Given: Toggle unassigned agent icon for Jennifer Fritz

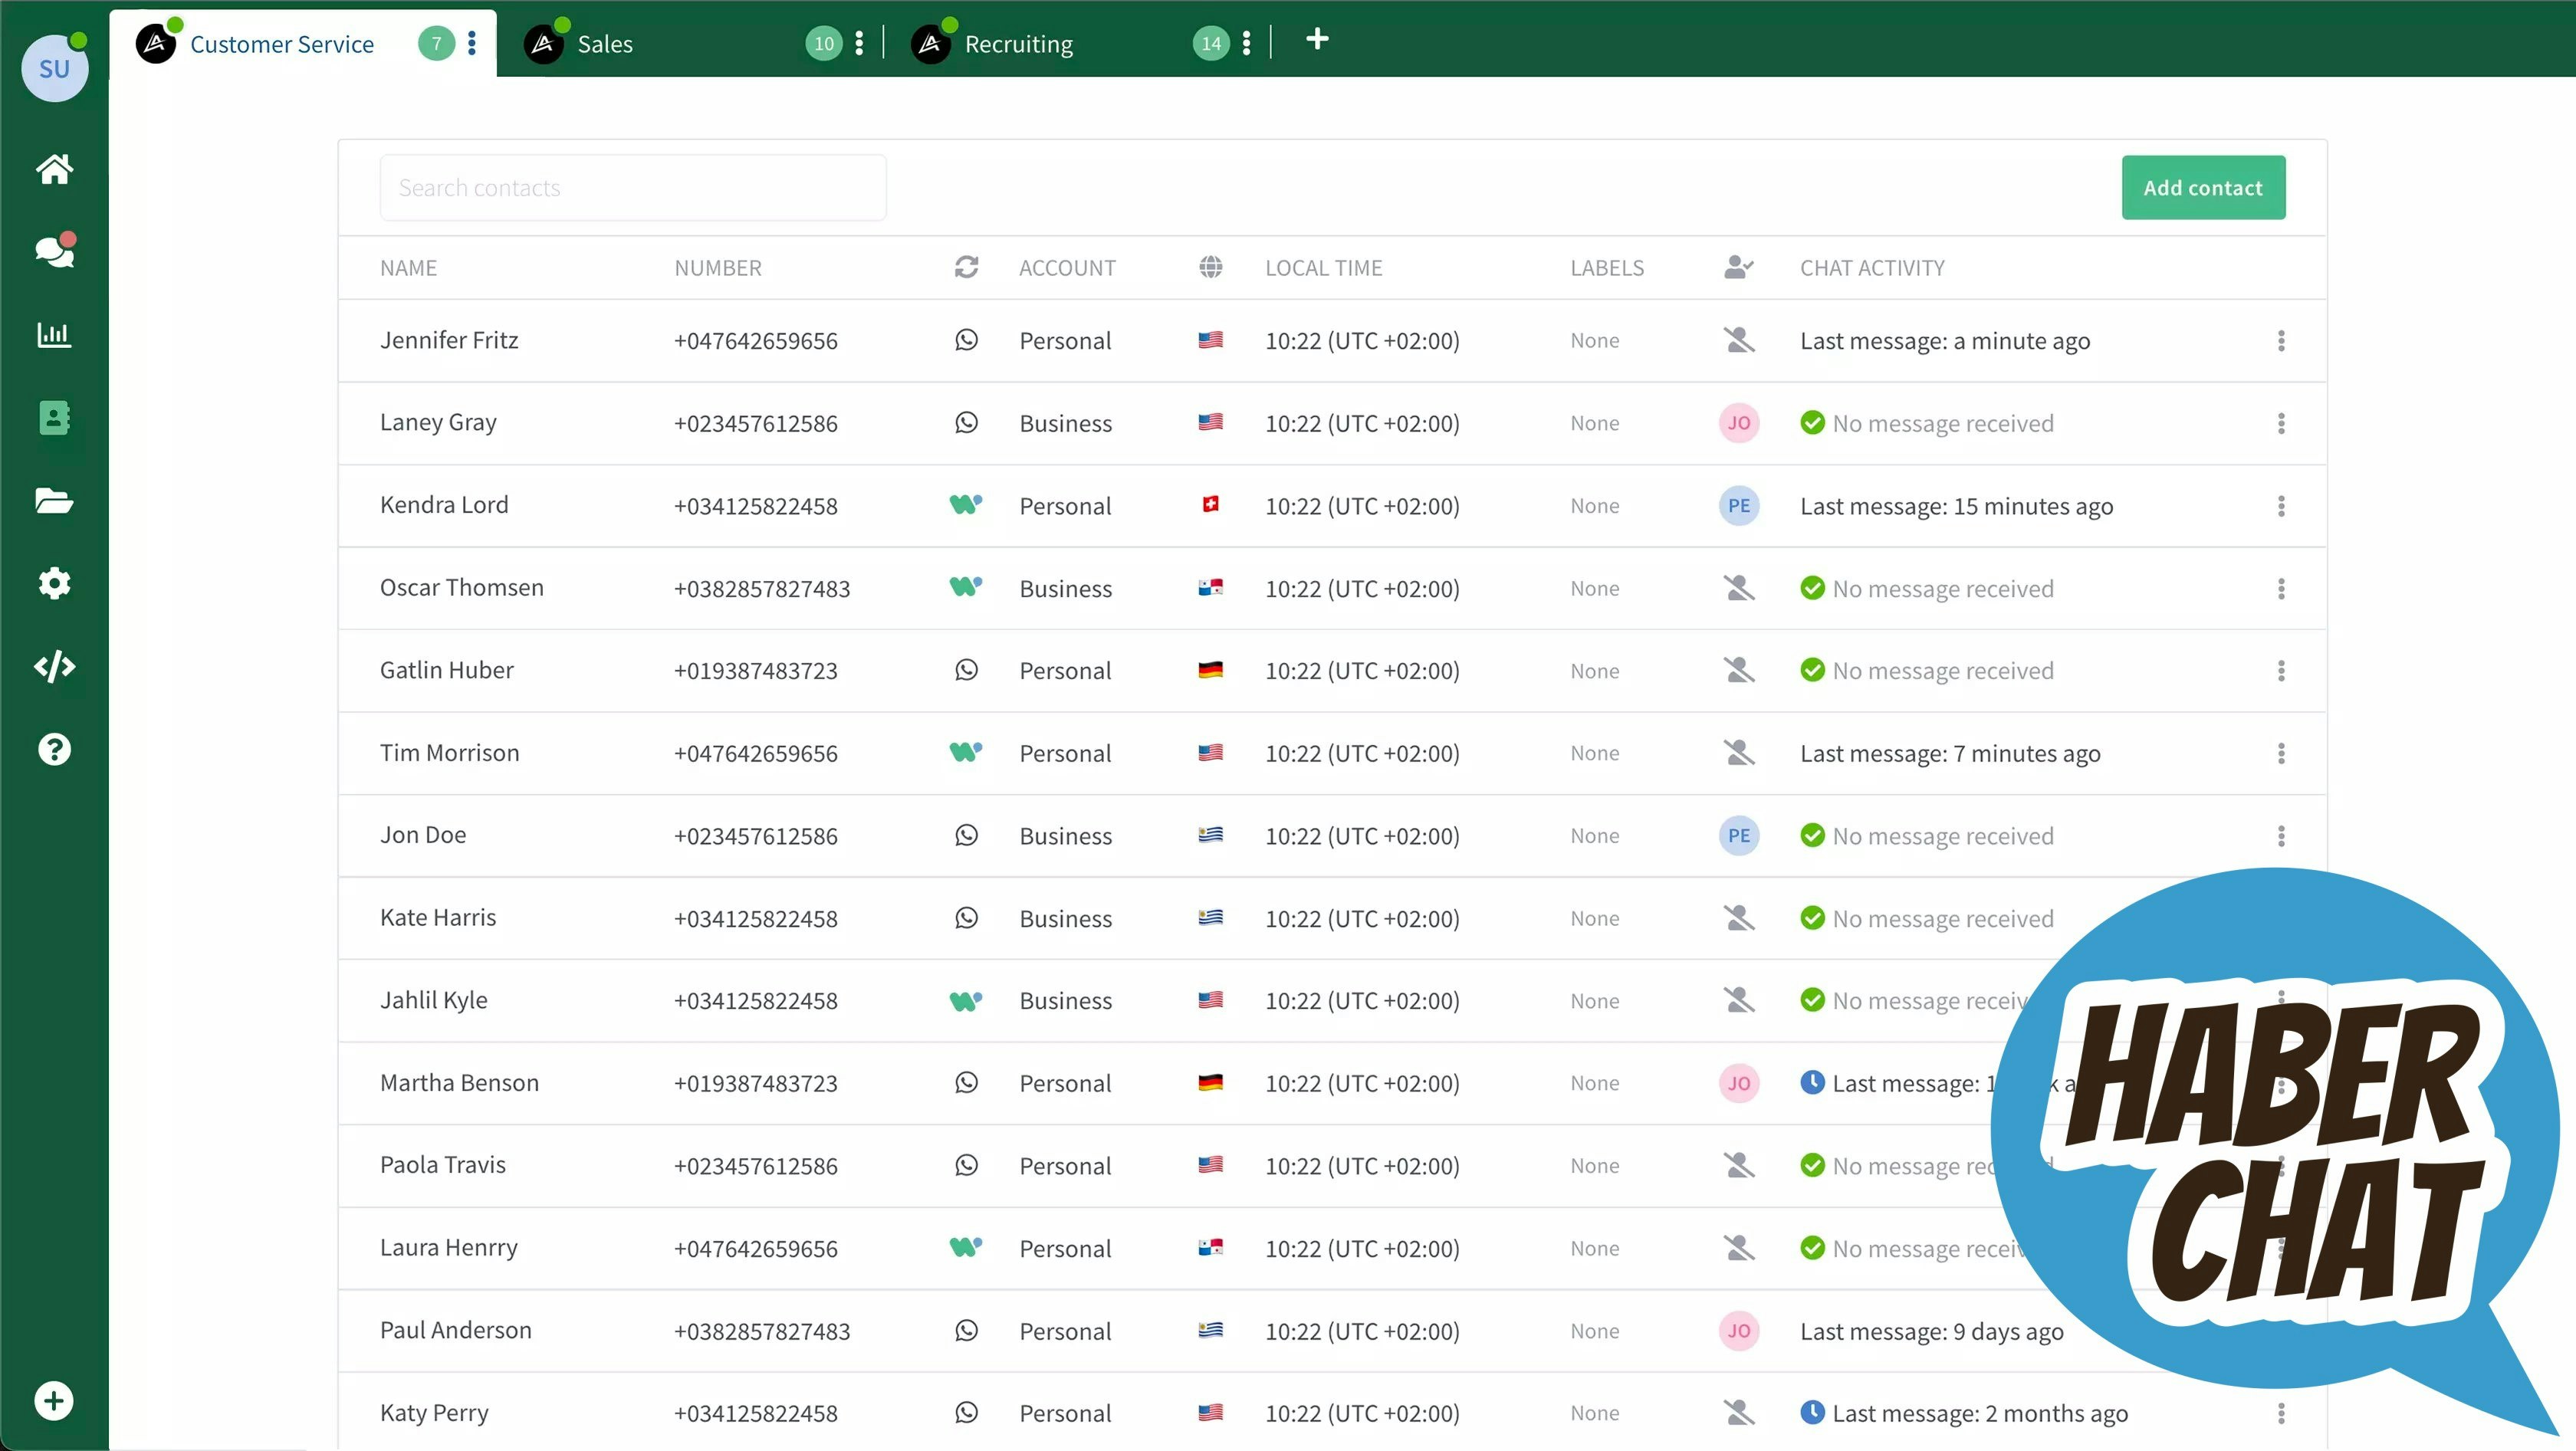Looking at the screenshot, I should tap(1739, 341).
